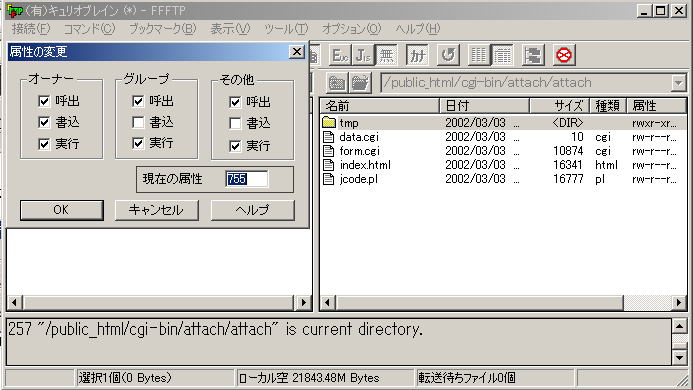Screen dimensions: 693x390
Task: Toggle owner 書込 (write) checkbox
Action: click(x=44, y=122)
